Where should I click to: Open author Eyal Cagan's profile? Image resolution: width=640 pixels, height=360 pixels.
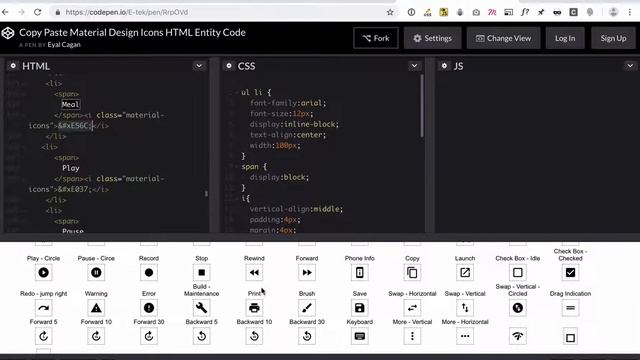[x=64, y=45]
